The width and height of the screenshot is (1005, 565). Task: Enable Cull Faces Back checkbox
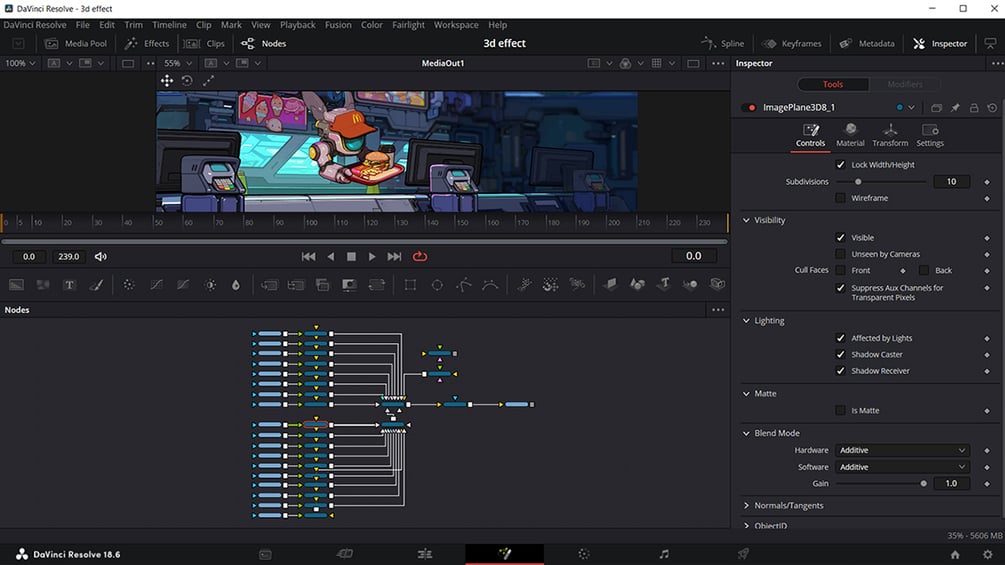924,270
